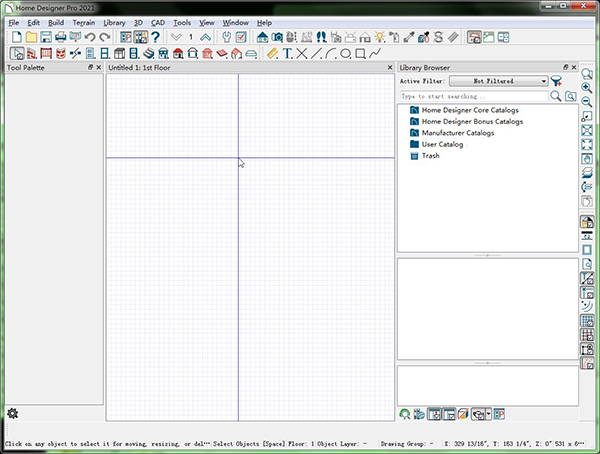600x454 pixels.
Task: Open the CAD menu
Action: [x=158, y=22]
